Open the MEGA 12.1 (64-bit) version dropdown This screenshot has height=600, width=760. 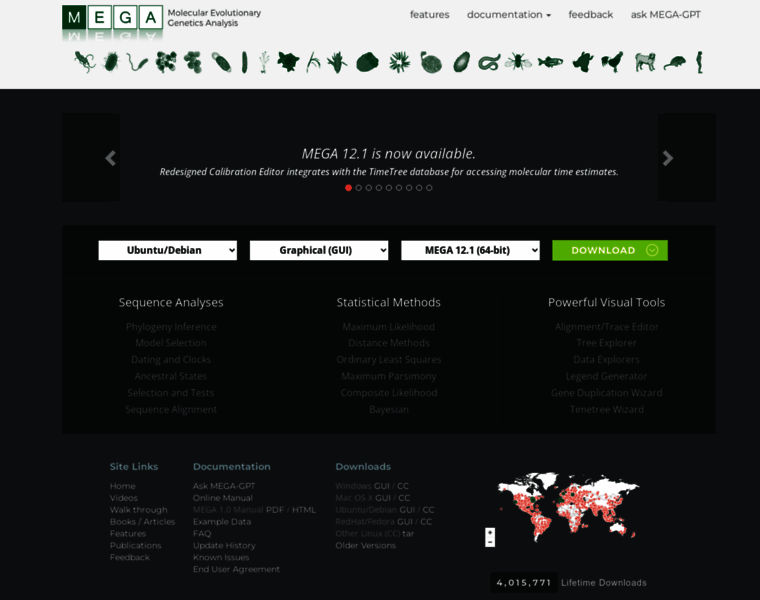coord(470,250)
